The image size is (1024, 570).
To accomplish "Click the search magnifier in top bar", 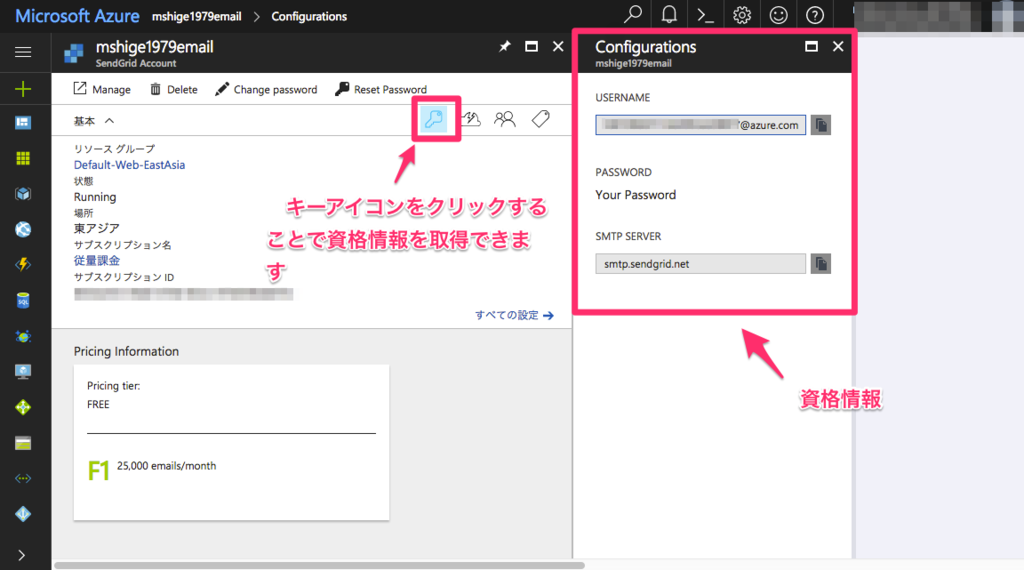I will coord(633,15).
